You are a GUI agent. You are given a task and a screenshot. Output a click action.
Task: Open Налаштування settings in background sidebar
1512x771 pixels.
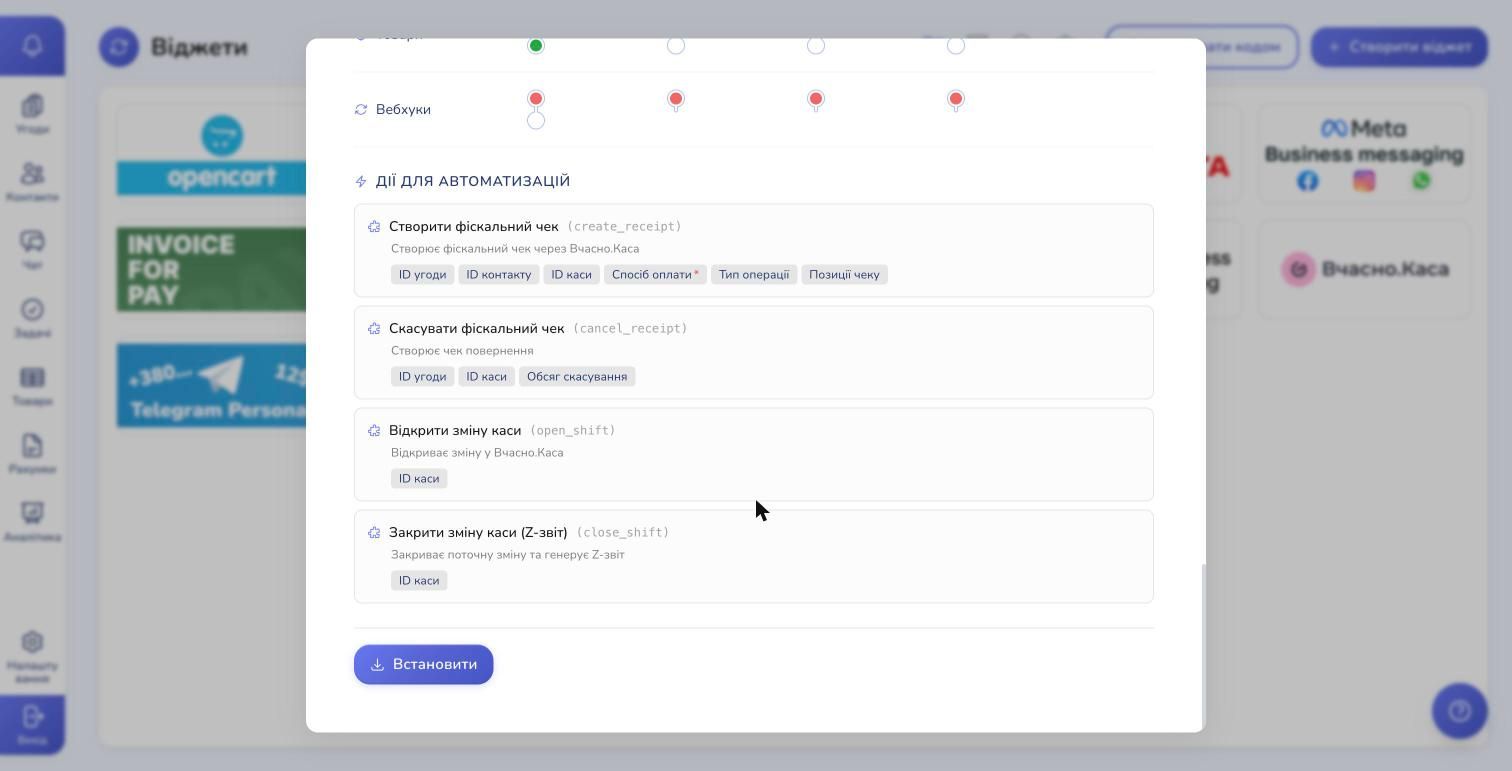tap(32, 656)
